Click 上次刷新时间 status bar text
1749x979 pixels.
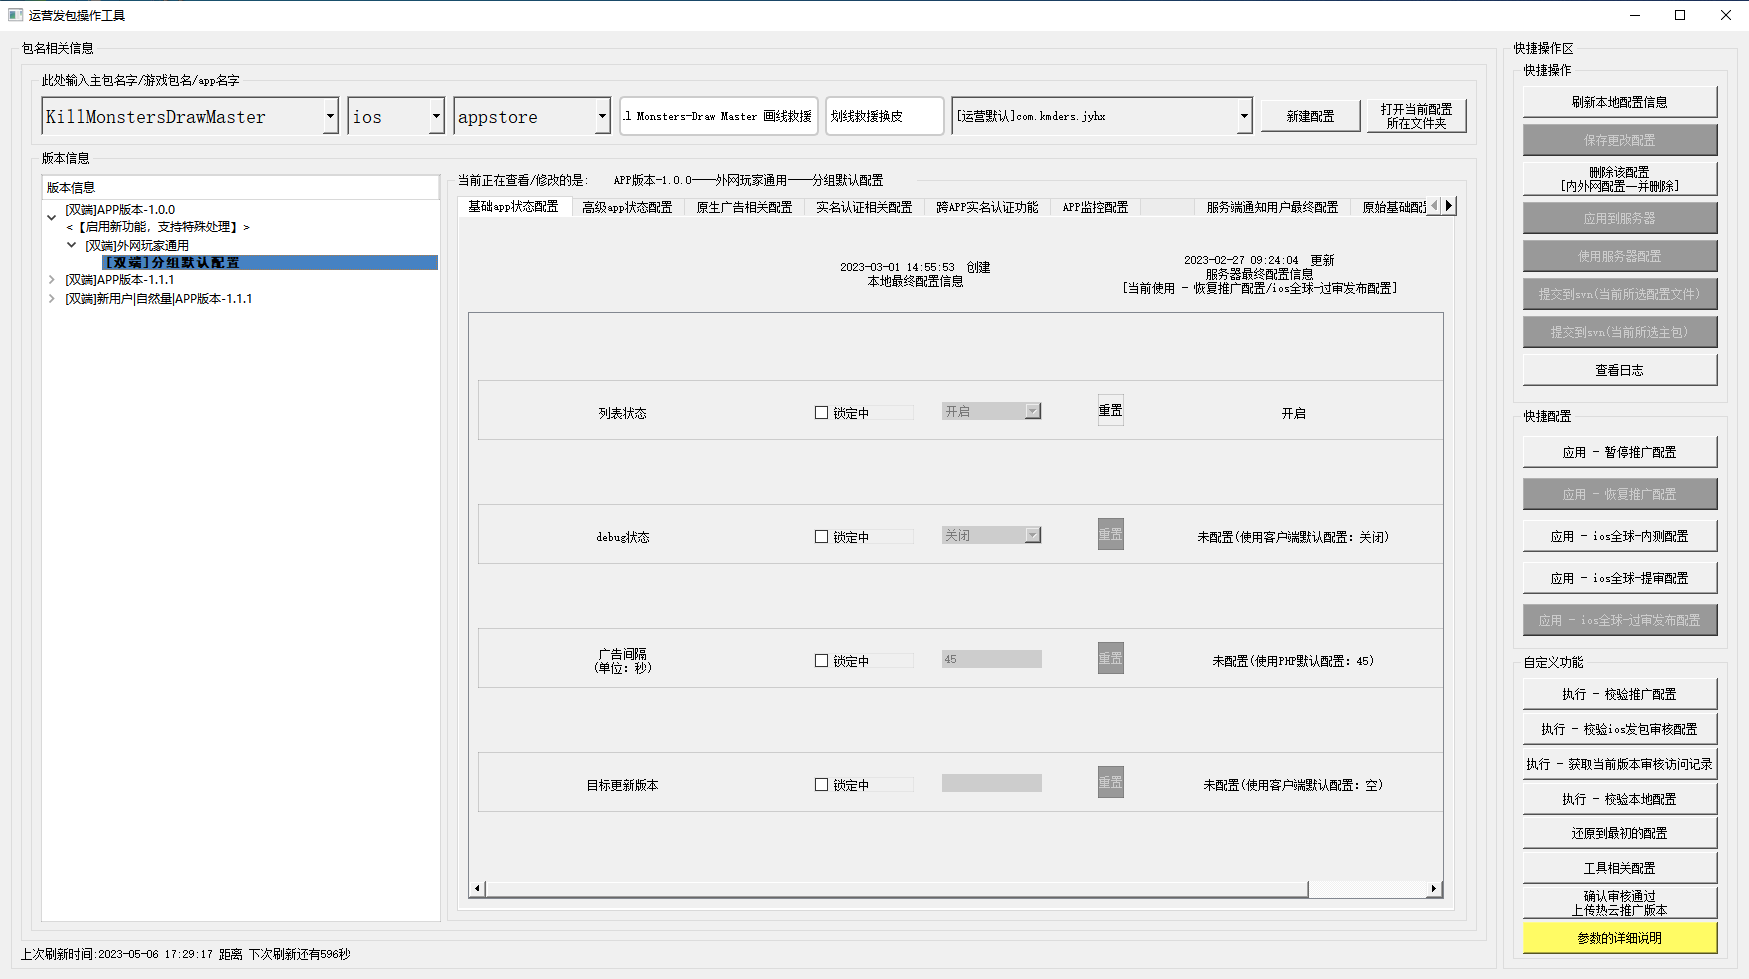coord(185,954)
